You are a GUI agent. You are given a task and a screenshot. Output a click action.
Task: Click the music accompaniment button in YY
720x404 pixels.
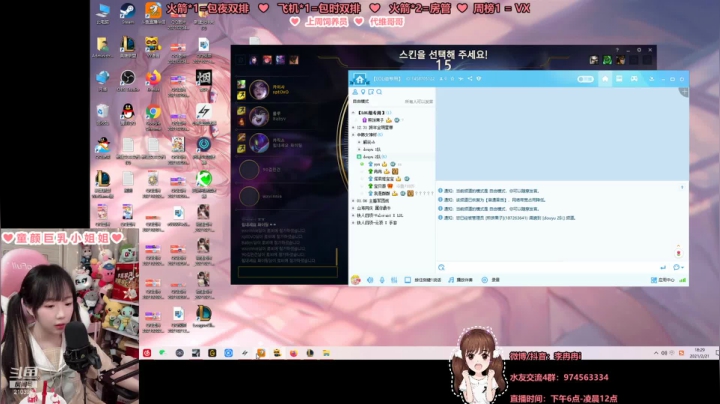click(x=461, y=280)
